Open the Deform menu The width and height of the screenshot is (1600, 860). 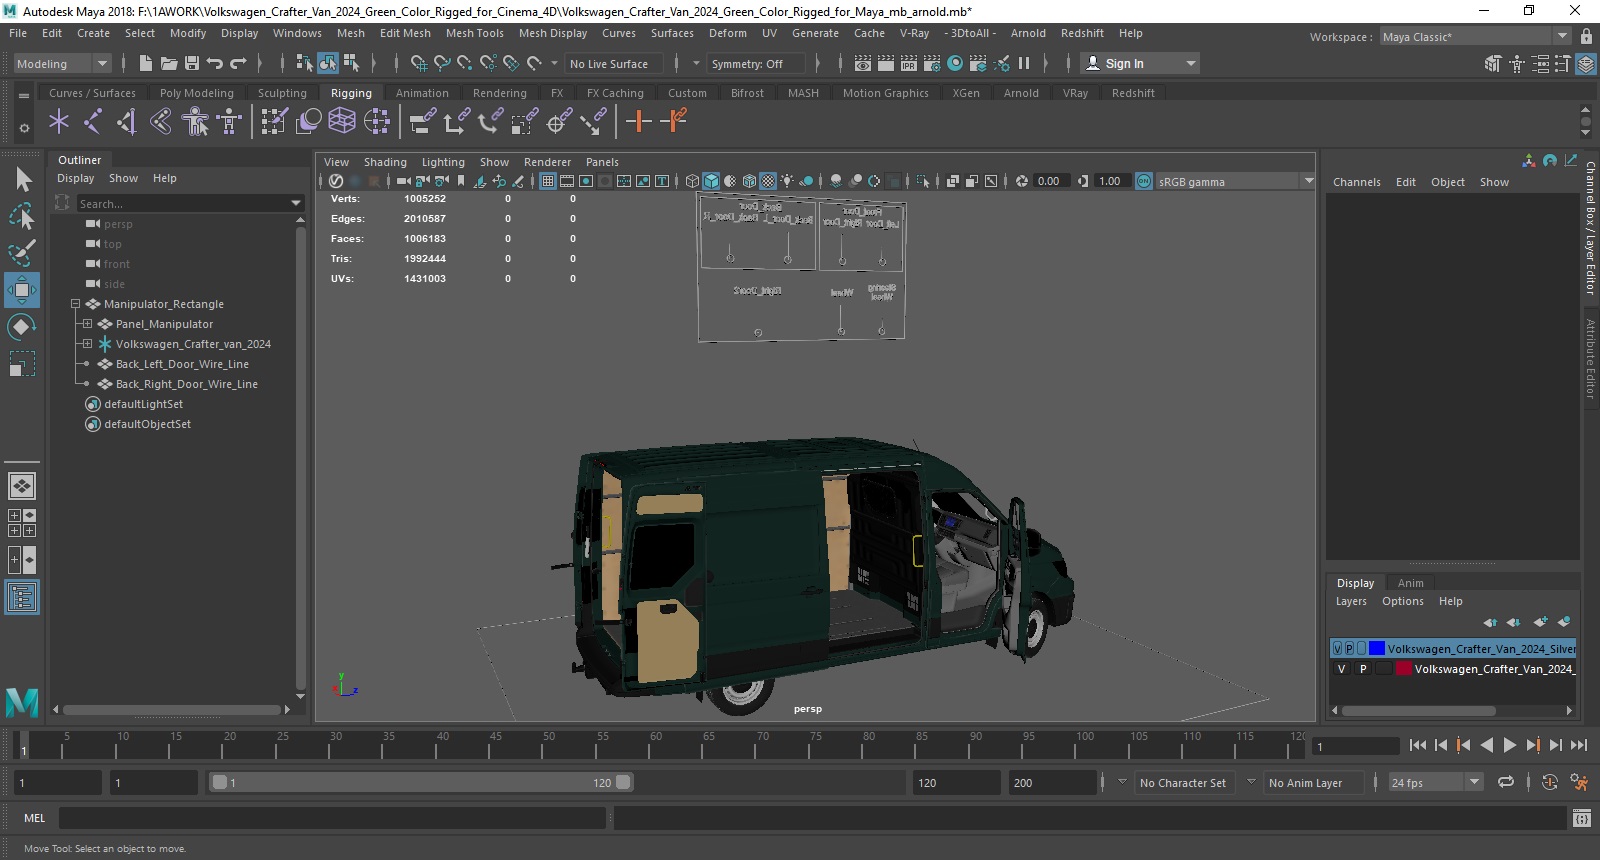click(x=727, y=33)
